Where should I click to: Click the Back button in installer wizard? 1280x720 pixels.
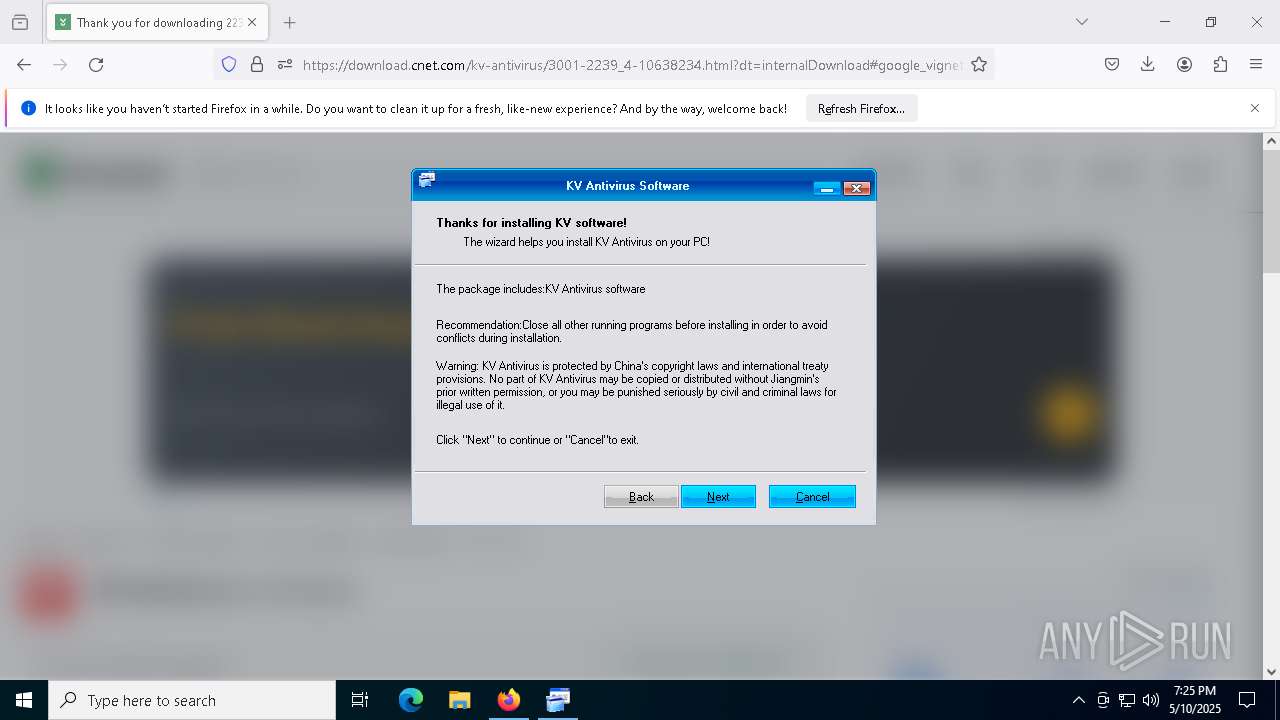click(641, 497)
